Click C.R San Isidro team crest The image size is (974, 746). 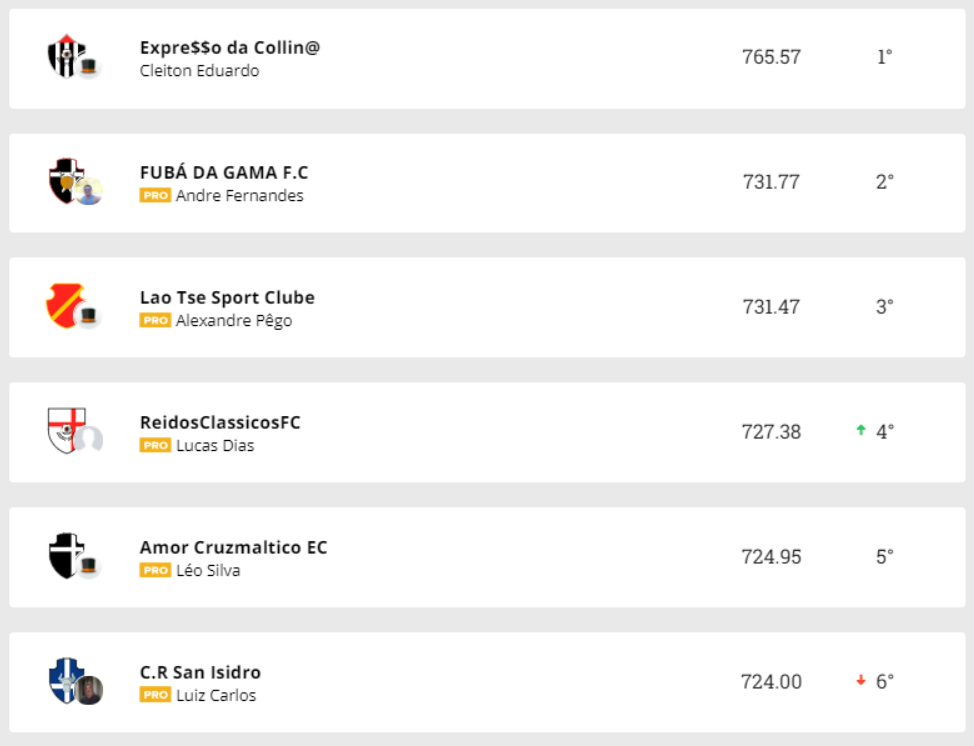(67, 680)
